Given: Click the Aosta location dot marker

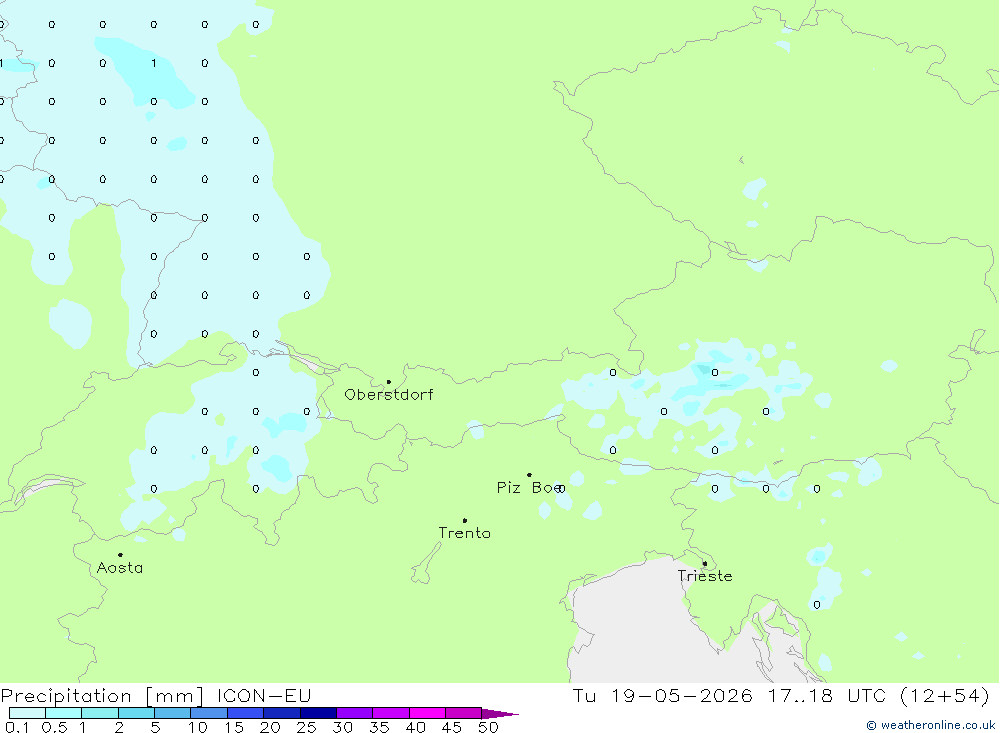Looking at the screenshot, I should [x=120, y=555].
